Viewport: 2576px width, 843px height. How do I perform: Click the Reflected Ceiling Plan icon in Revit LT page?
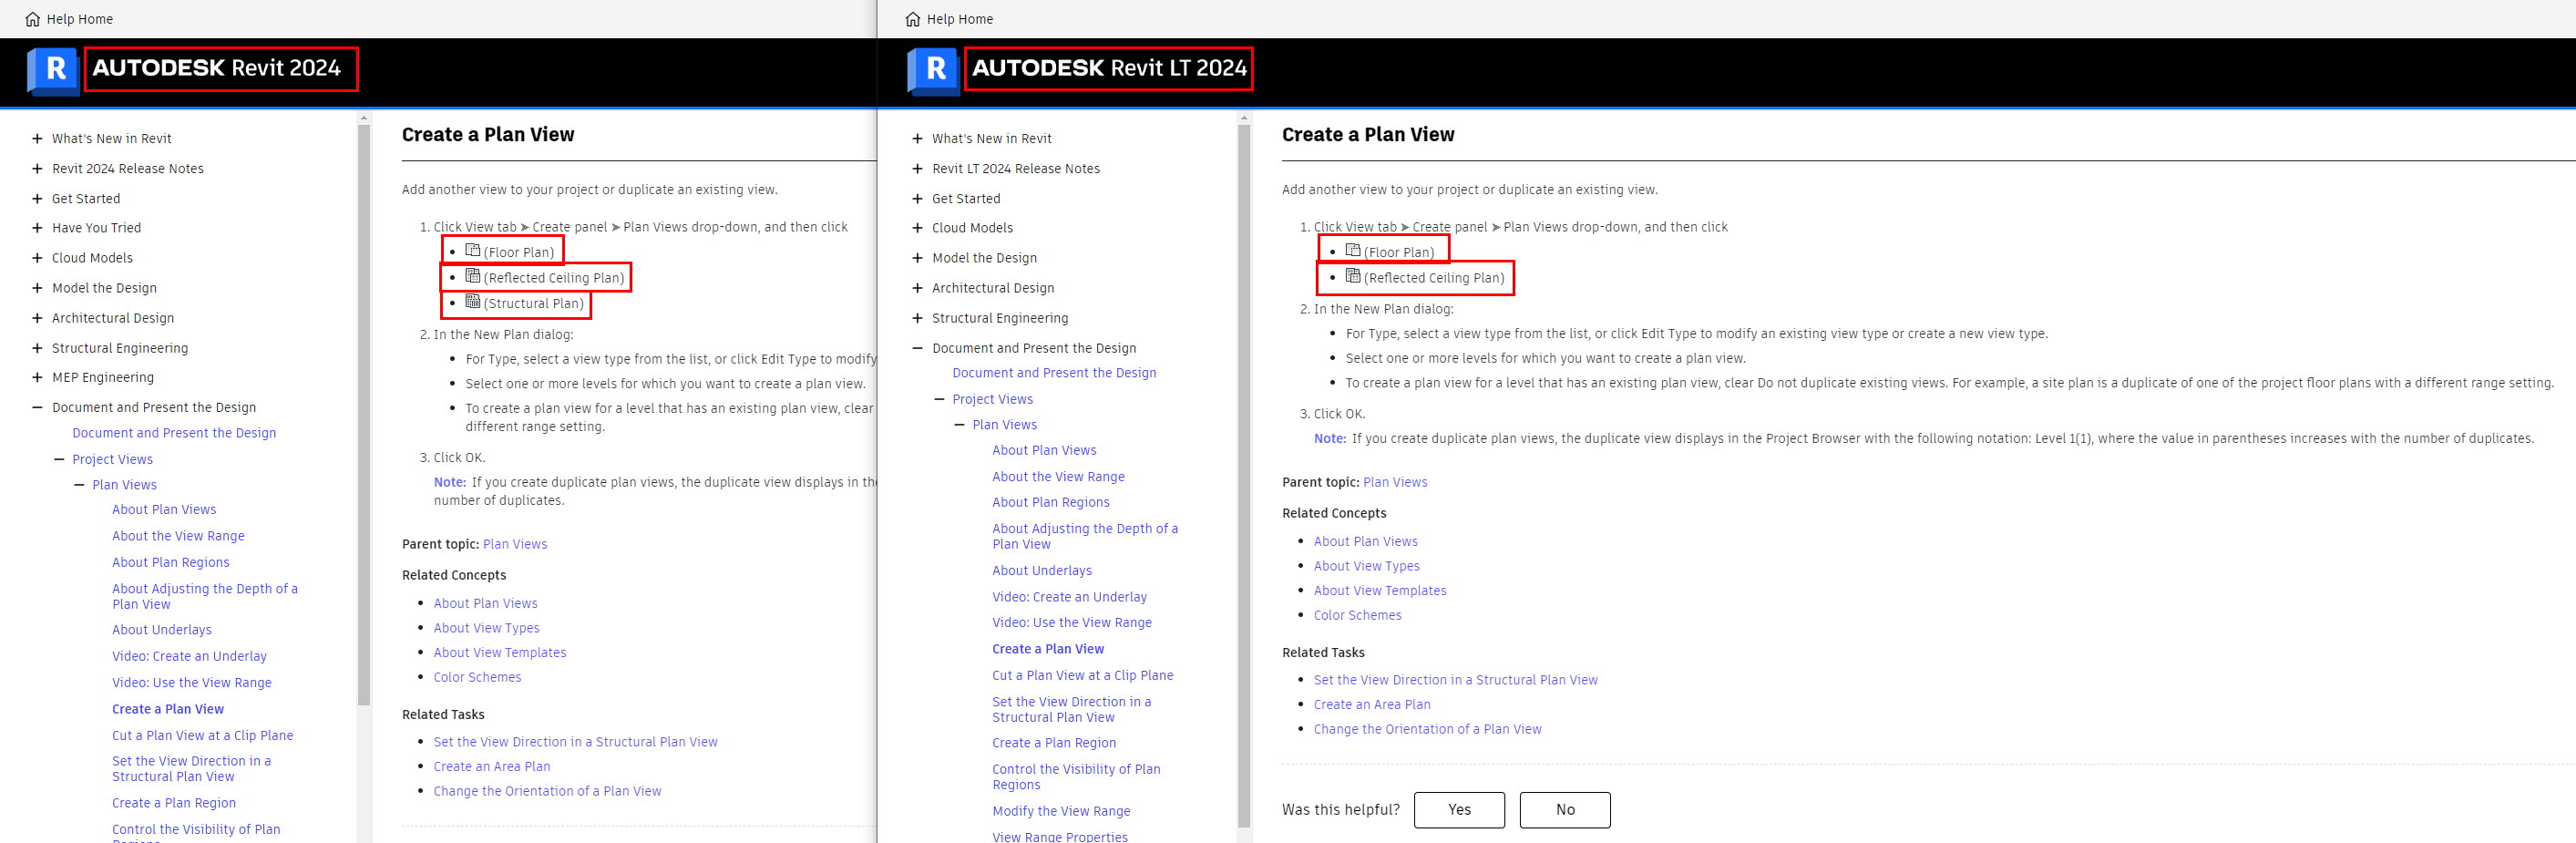pos(1353,276)
